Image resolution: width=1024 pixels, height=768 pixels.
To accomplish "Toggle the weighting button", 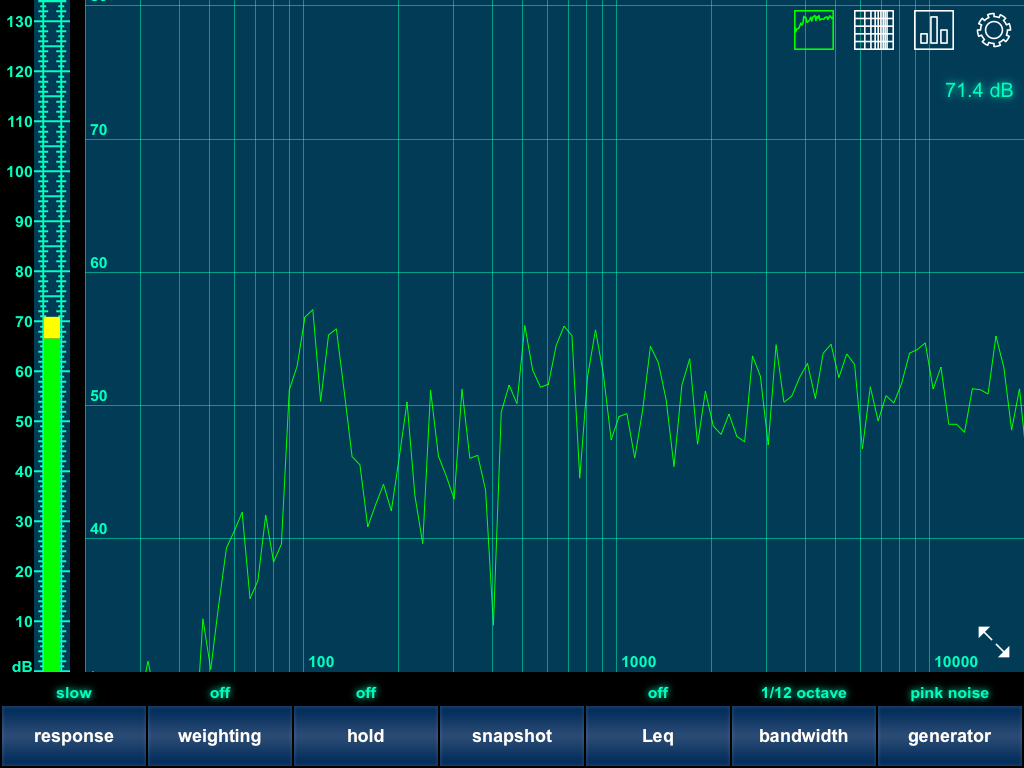I will click(x=219, y=736).
